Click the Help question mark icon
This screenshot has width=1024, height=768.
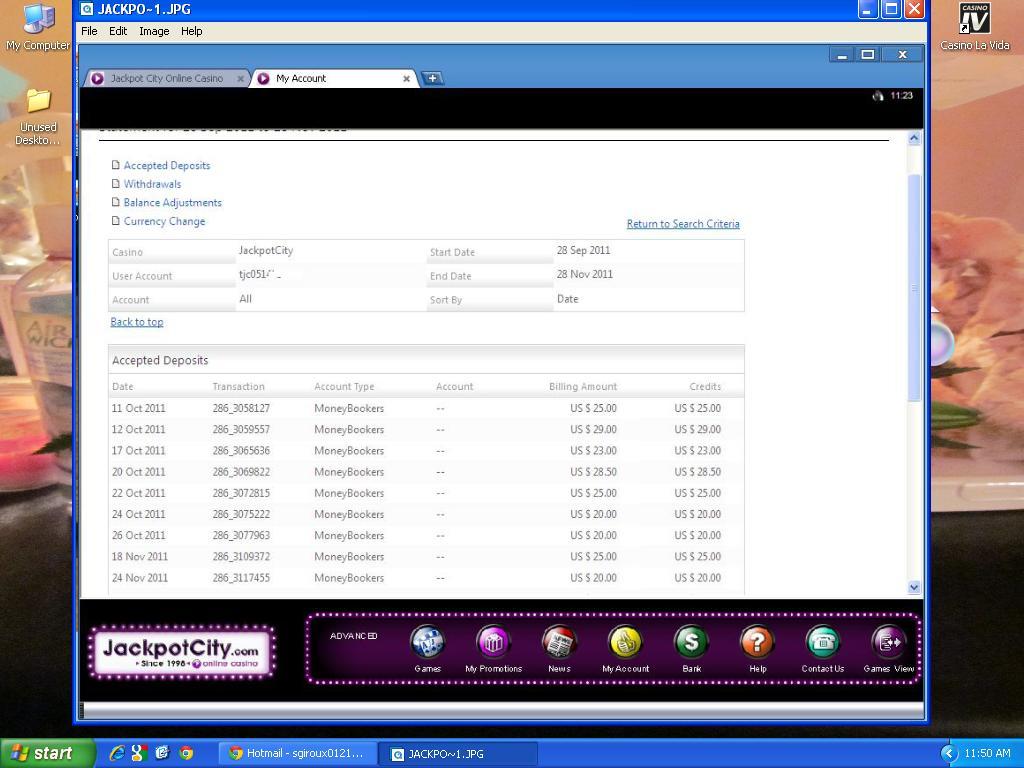click(757, 642)
